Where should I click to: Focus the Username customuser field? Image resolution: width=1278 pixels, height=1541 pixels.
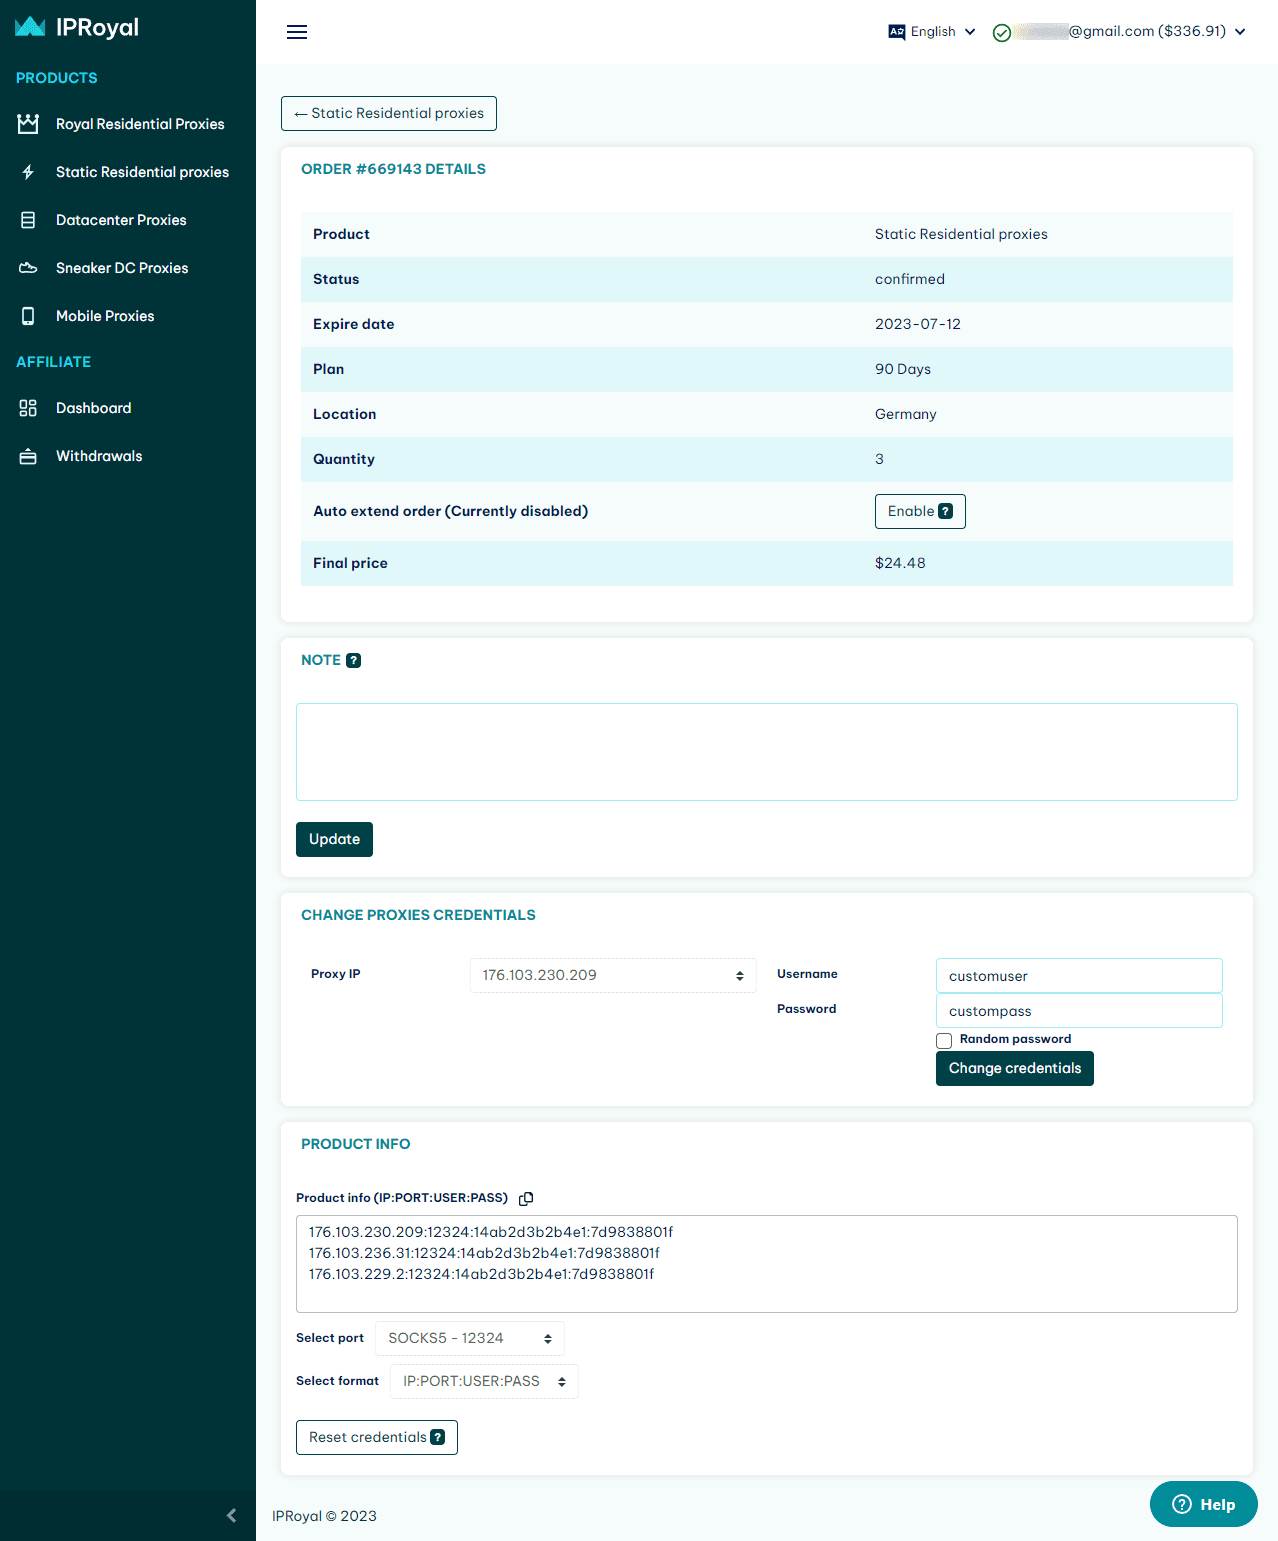(1079, 975)
